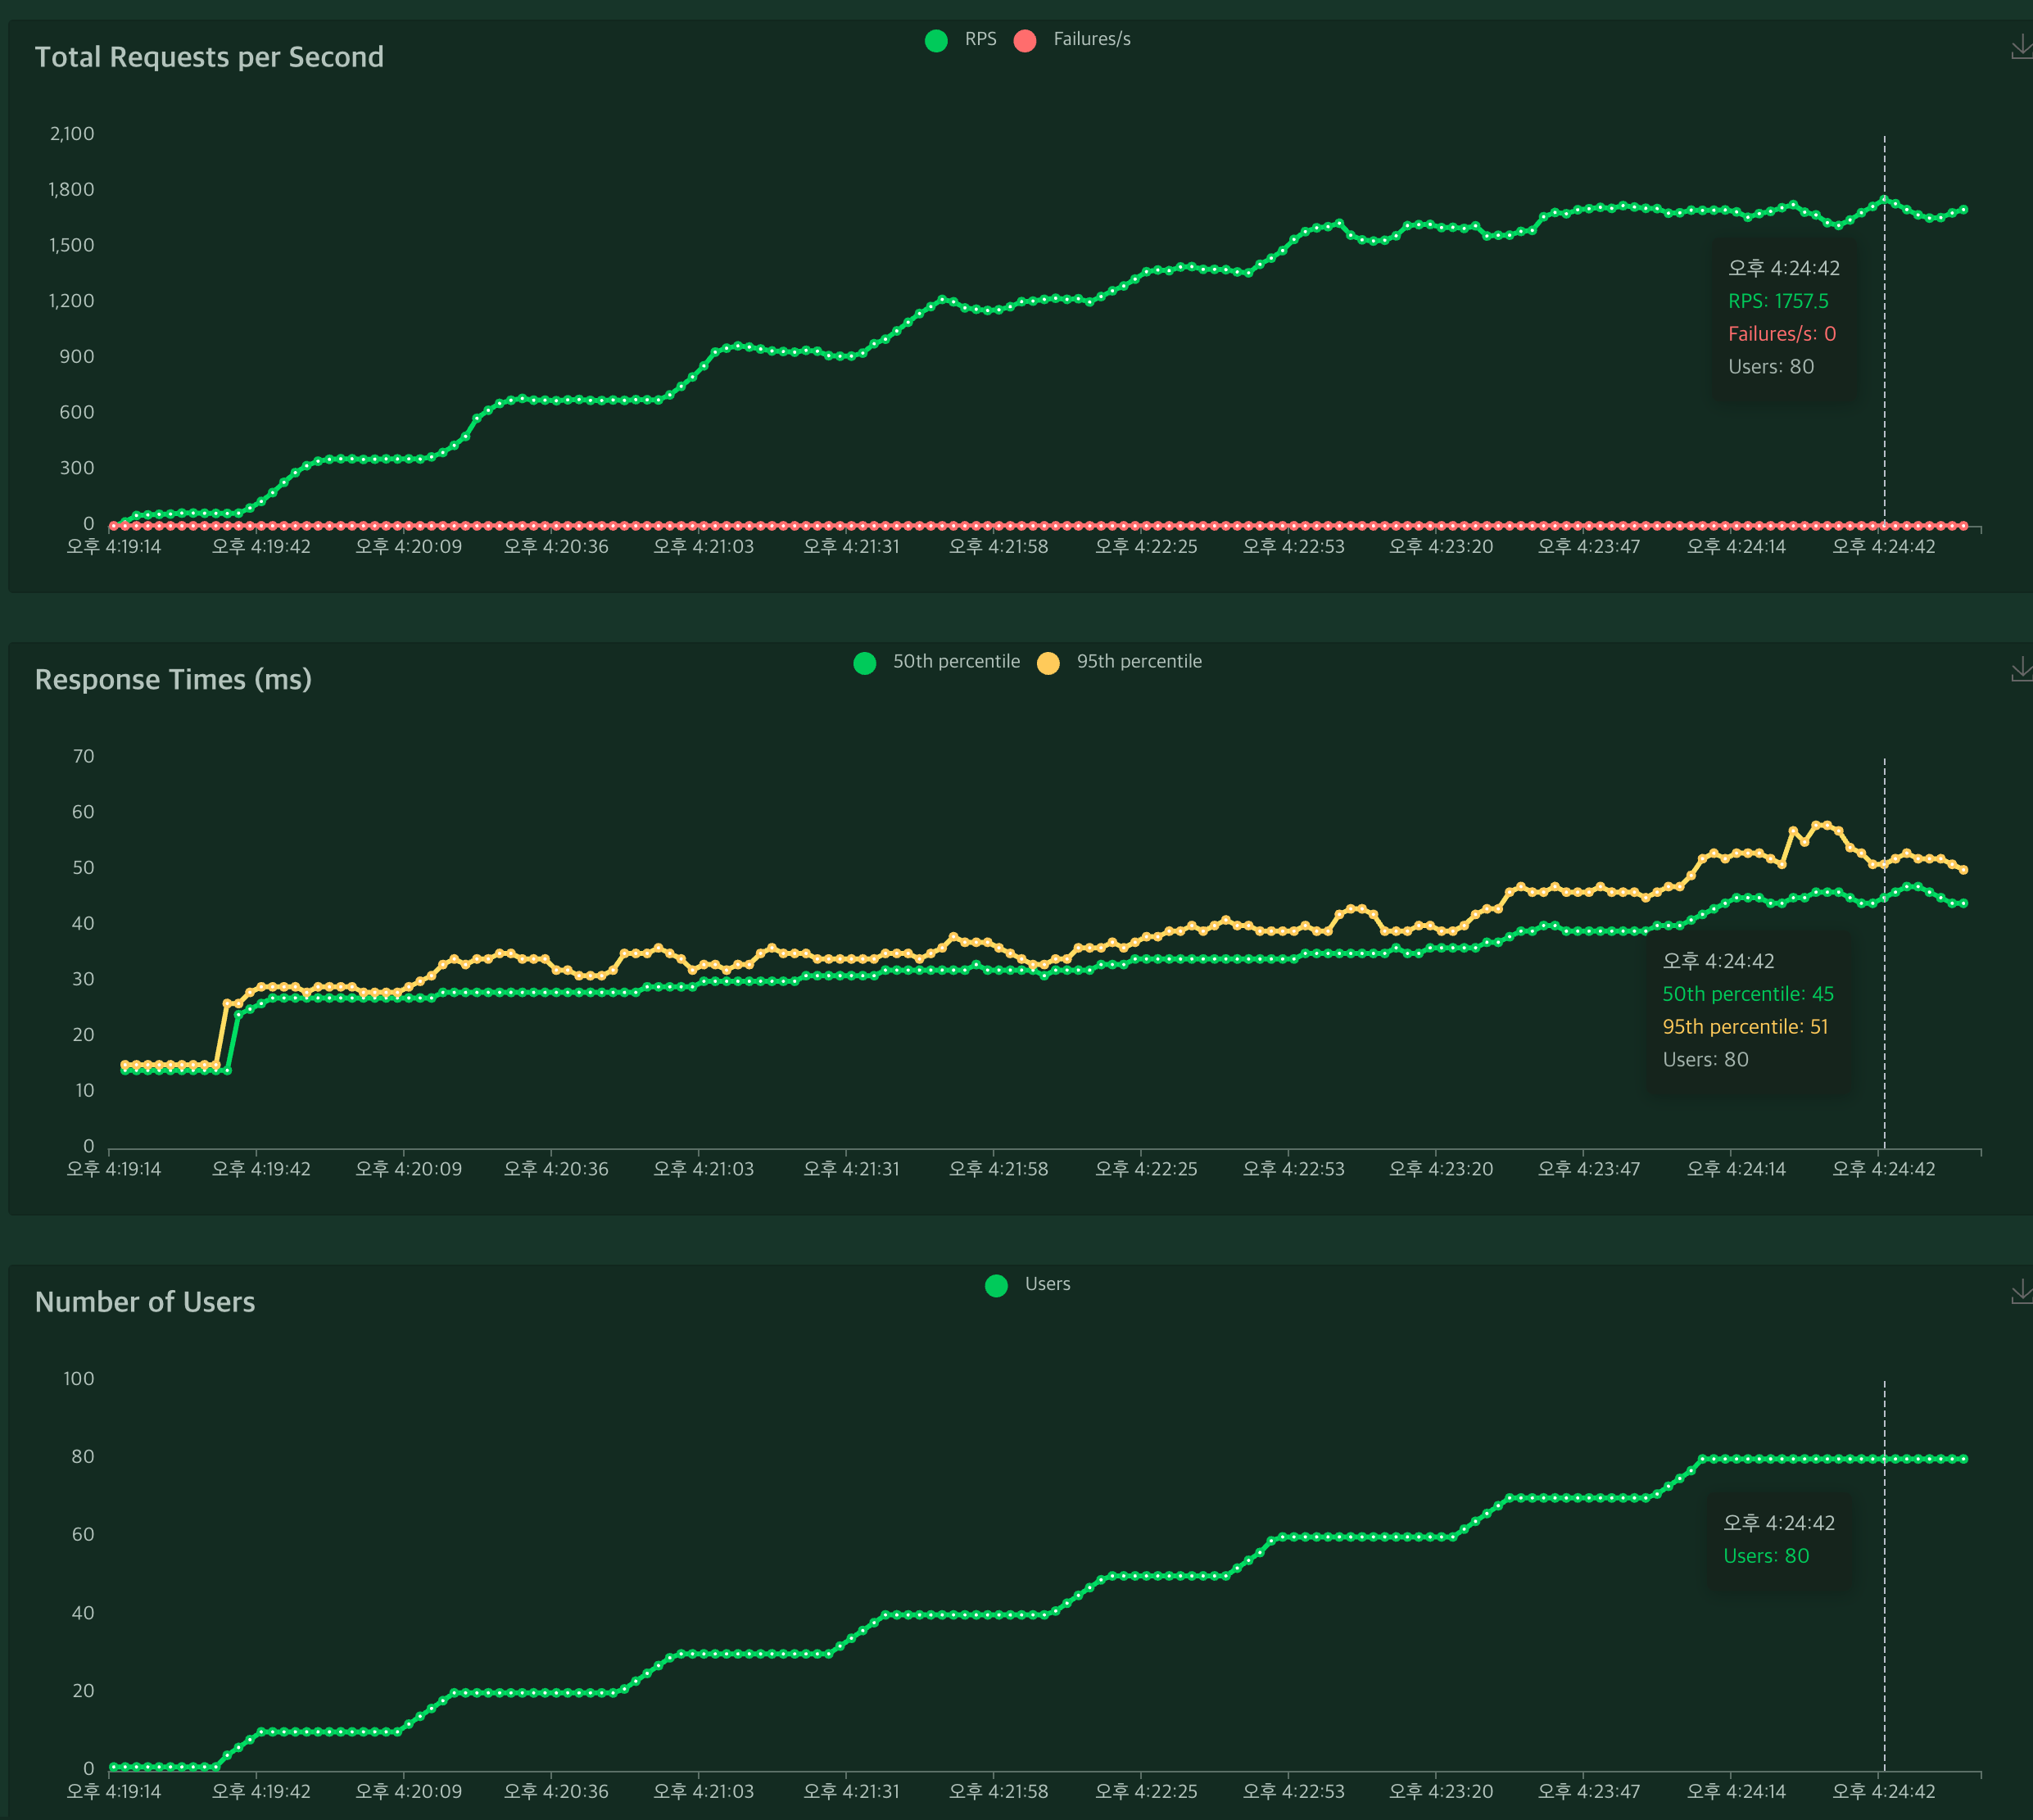Toggle RPS series in legend
2033x1820 pixels.
980,39
